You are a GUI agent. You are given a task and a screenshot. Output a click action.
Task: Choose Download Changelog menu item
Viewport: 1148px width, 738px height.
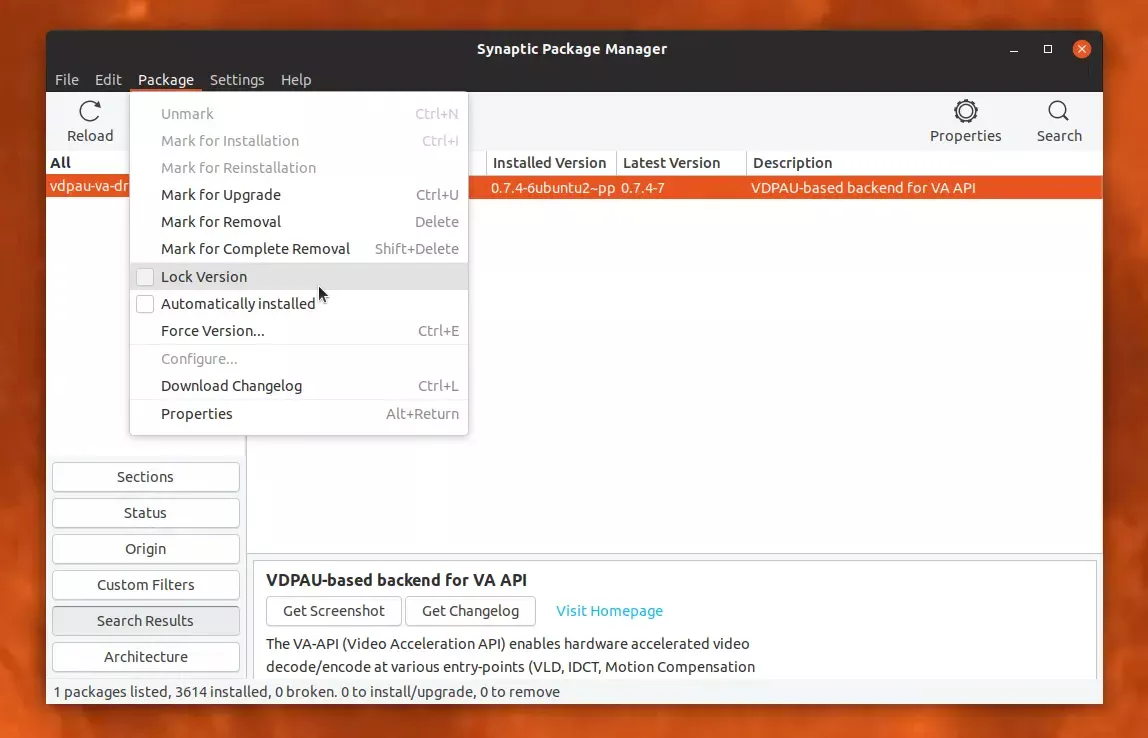point(231,386)
